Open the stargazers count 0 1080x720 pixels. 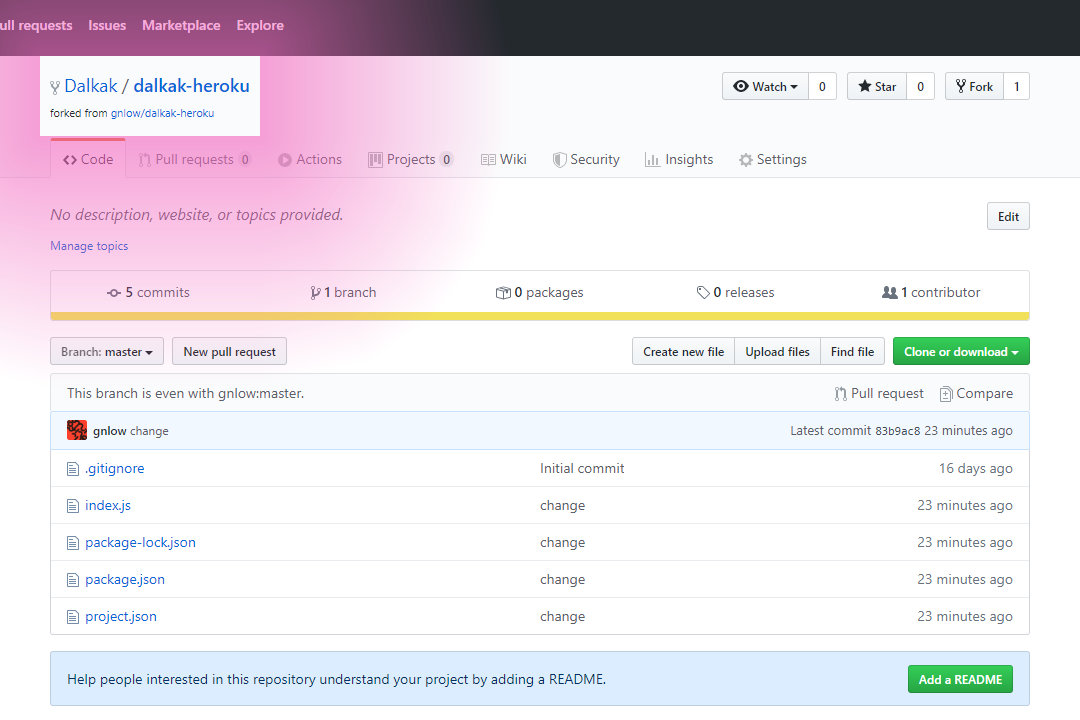tap(920, 86)
